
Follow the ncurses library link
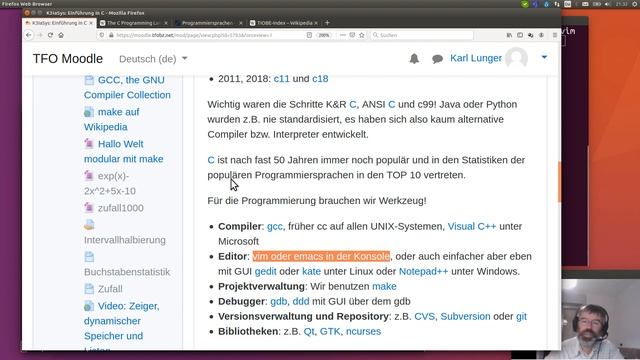[x=363, y=331]
